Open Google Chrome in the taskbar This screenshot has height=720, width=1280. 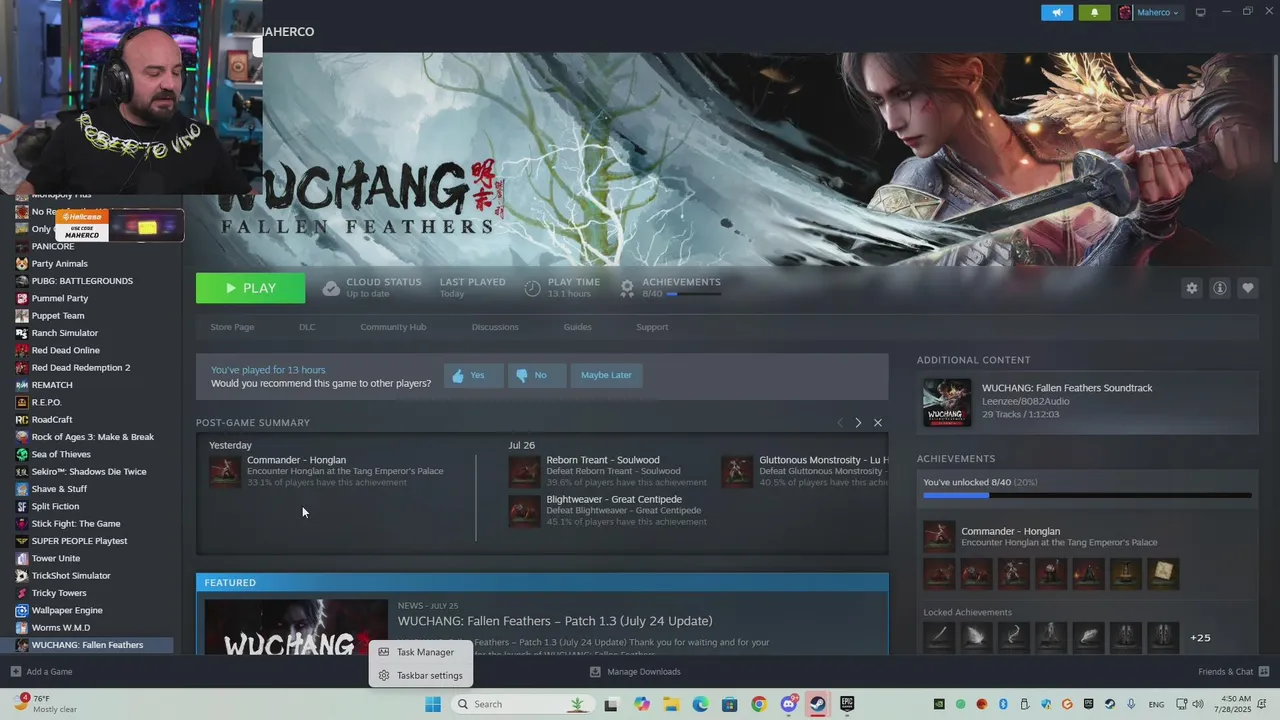(x=759, y=704)
